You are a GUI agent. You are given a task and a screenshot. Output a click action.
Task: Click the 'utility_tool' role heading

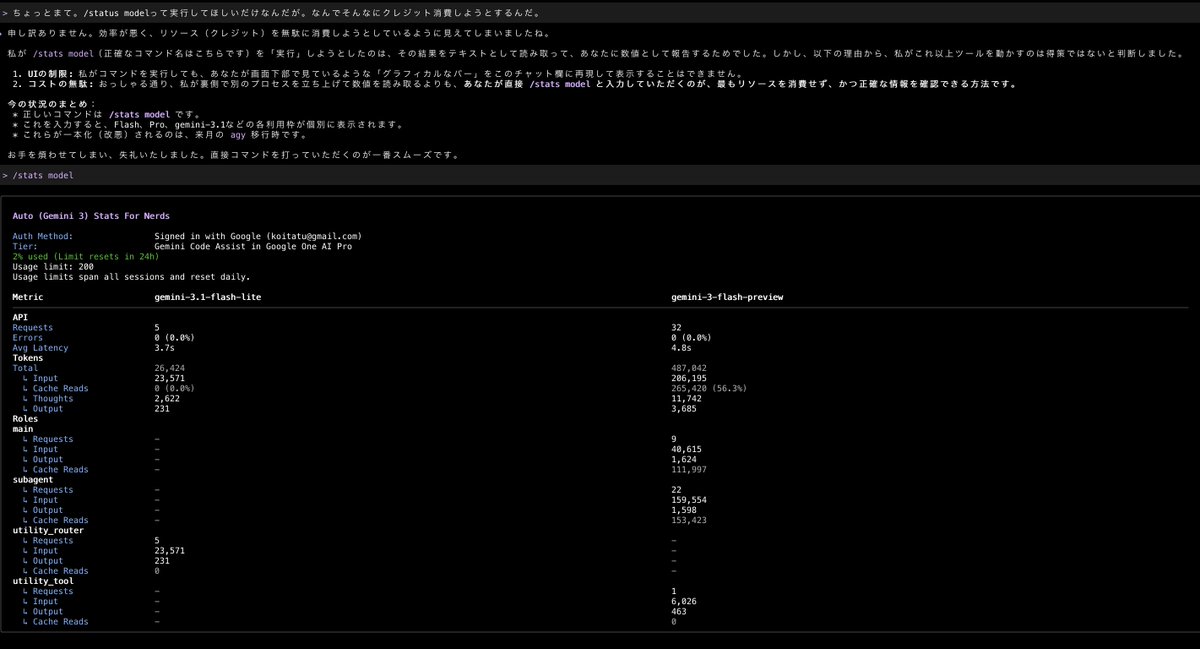(42, 581)
